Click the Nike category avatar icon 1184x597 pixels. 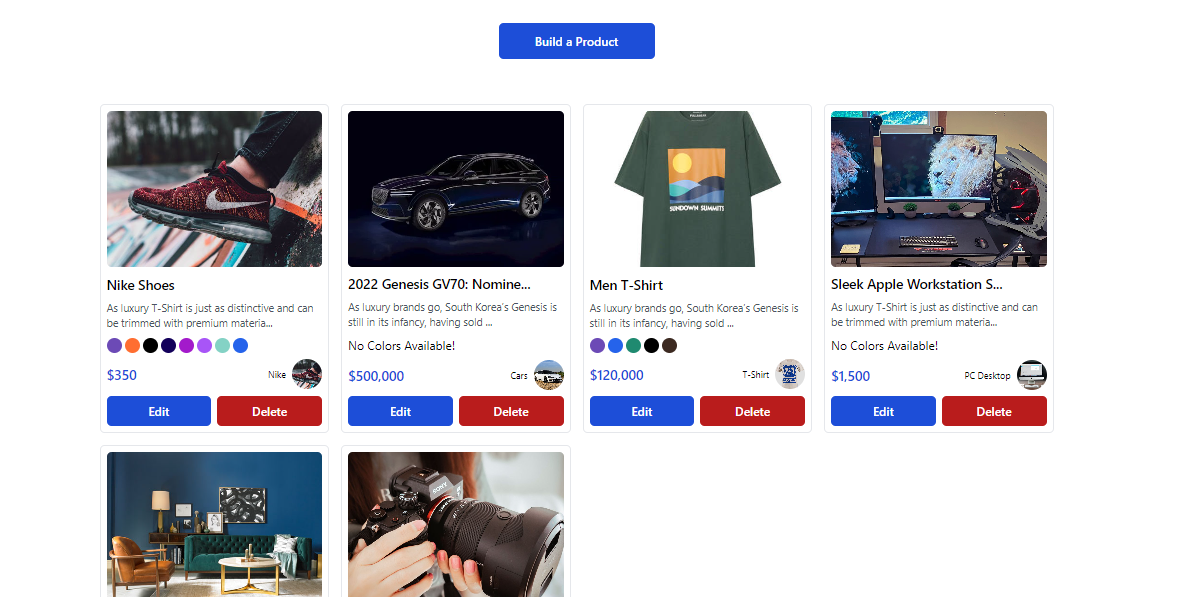pos(306,375)
